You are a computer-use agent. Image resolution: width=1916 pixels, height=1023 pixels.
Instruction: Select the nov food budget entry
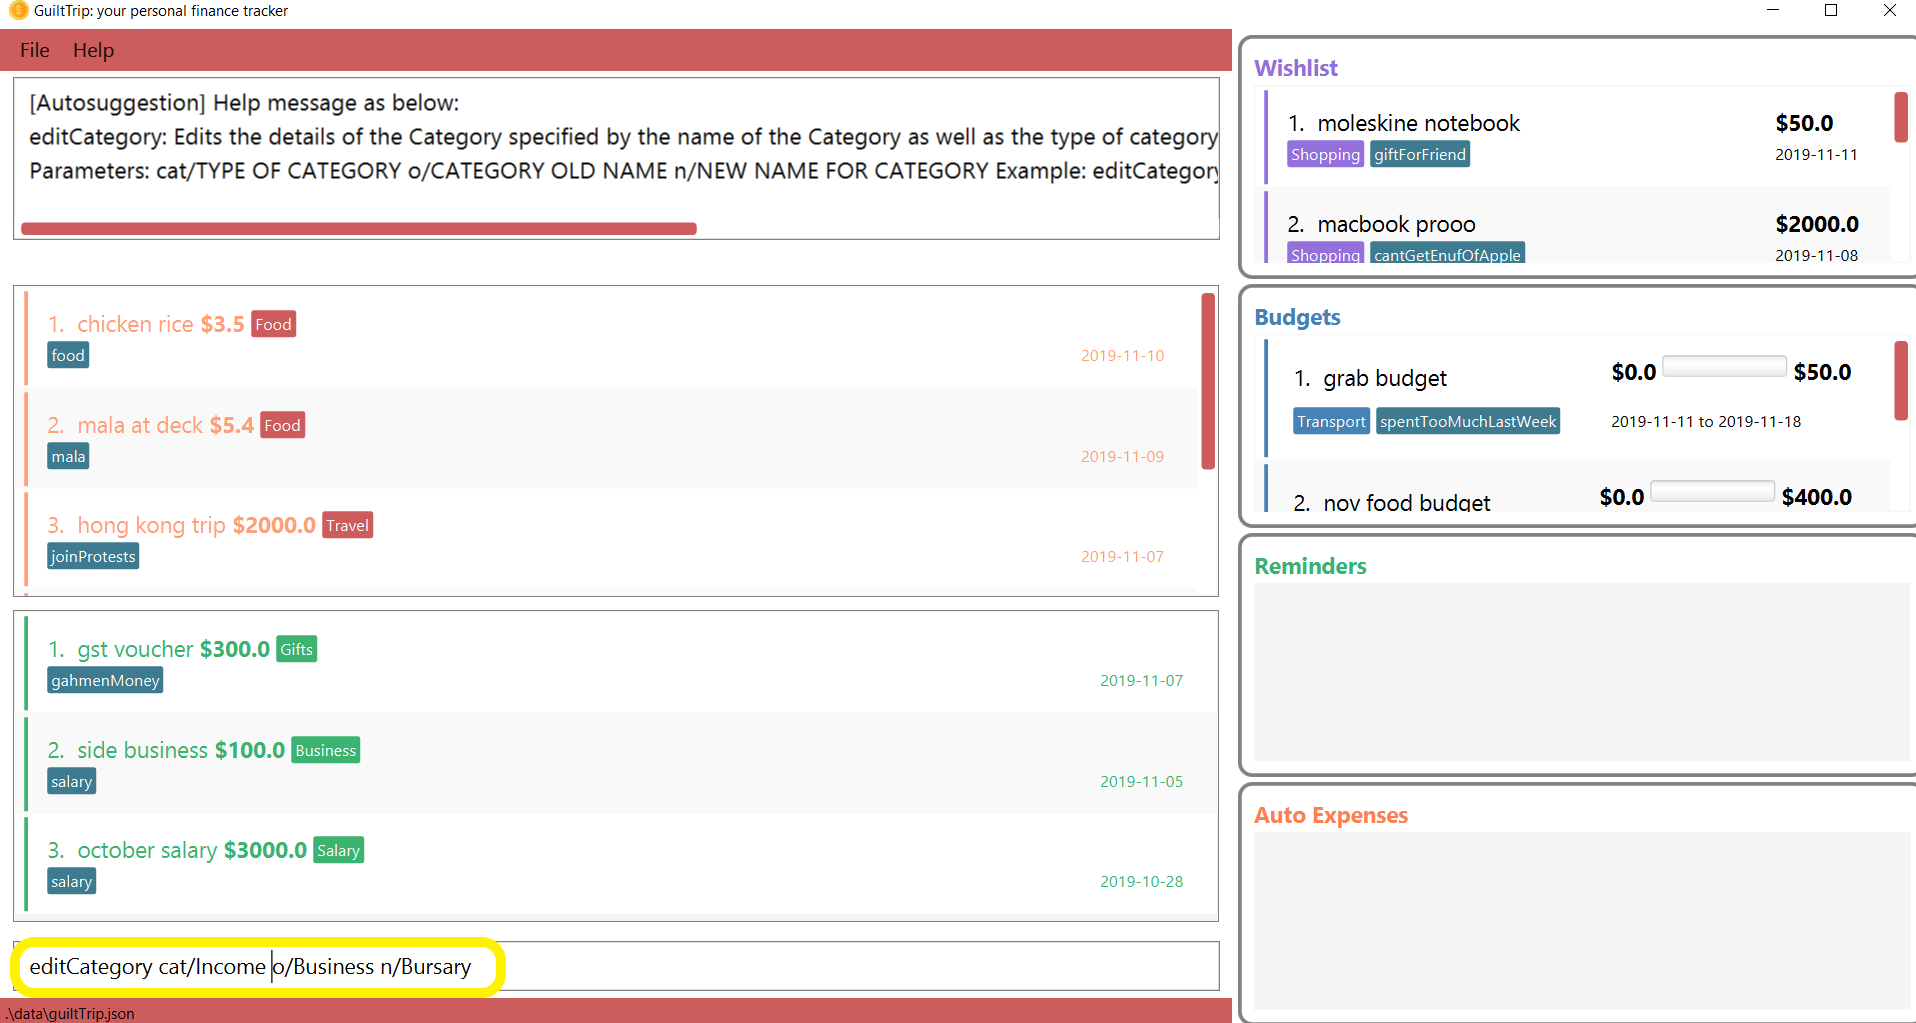(1577, 488)
